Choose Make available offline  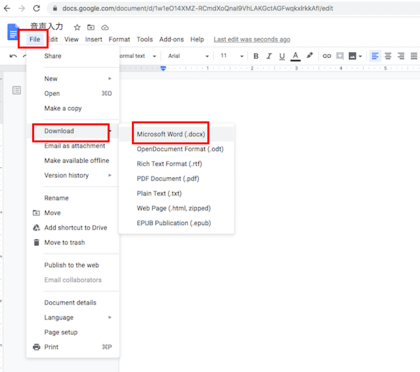coord(73,161)
